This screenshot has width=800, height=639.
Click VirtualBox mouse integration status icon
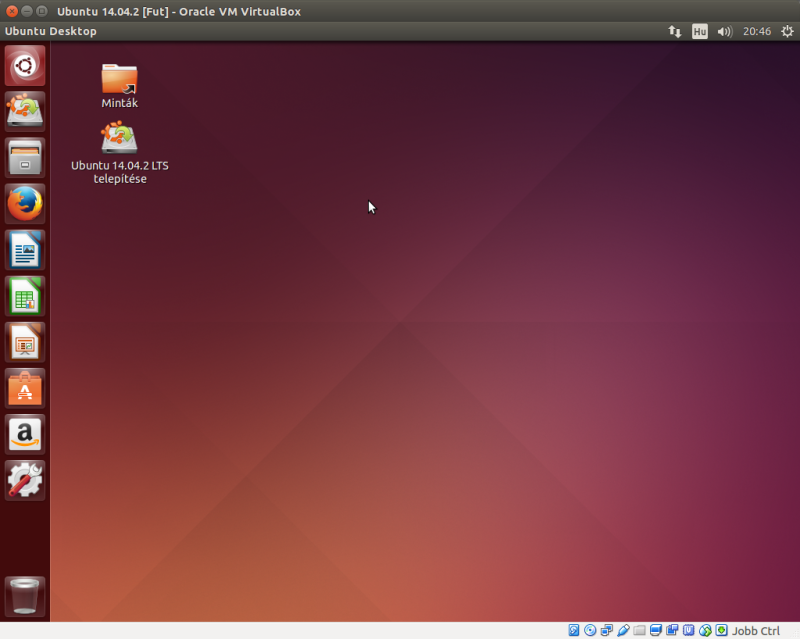tap(705, 630)
